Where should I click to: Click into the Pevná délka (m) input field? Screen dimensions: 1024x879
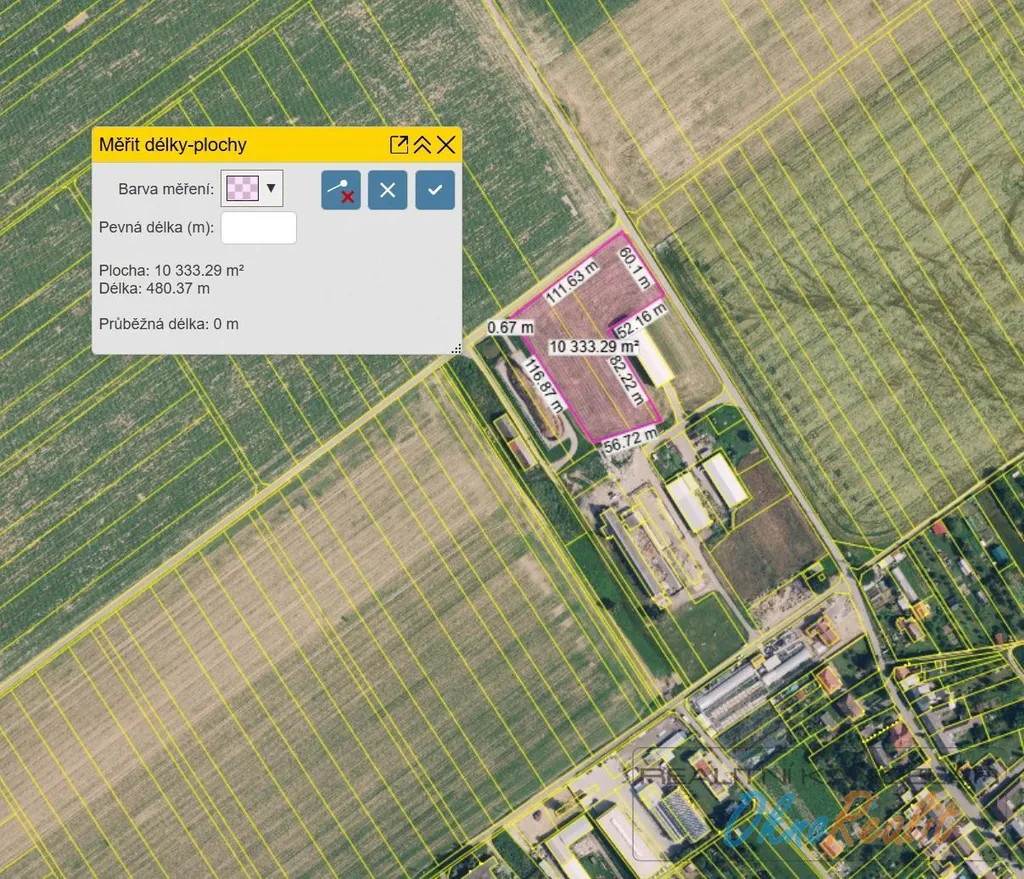tap(258, 227)
